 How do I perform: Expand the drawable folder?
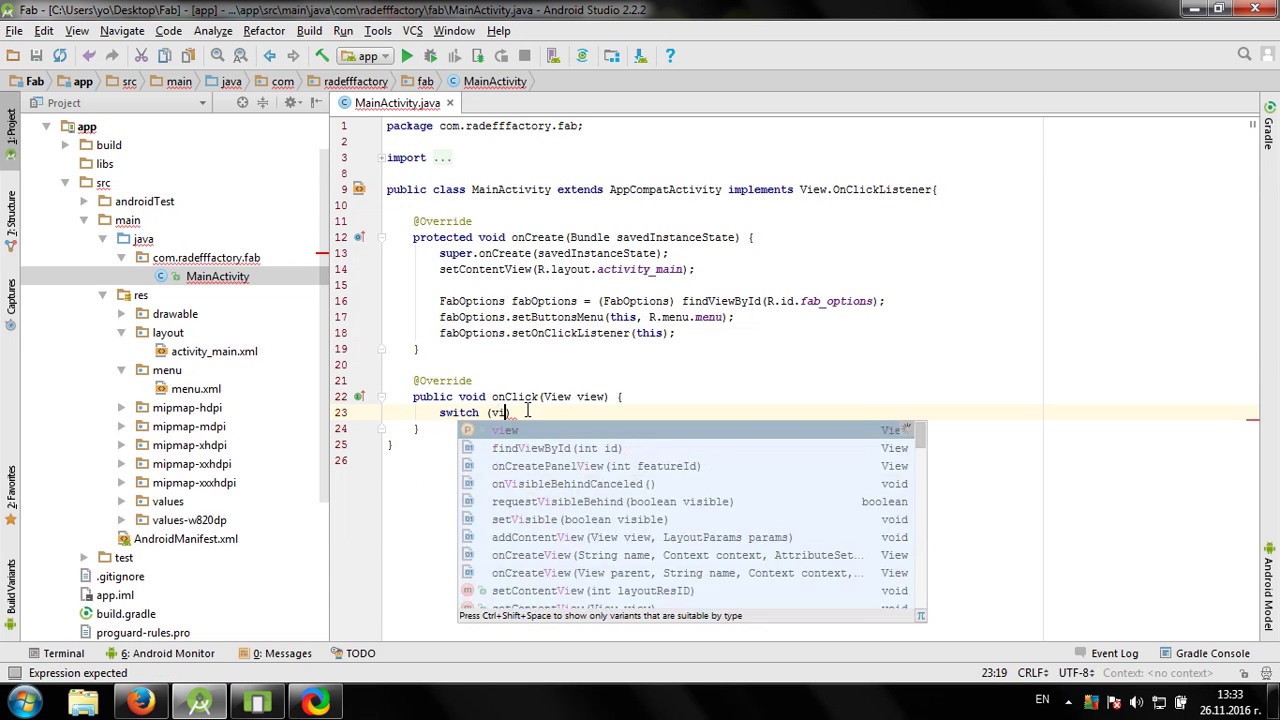[x=121, y=314]
